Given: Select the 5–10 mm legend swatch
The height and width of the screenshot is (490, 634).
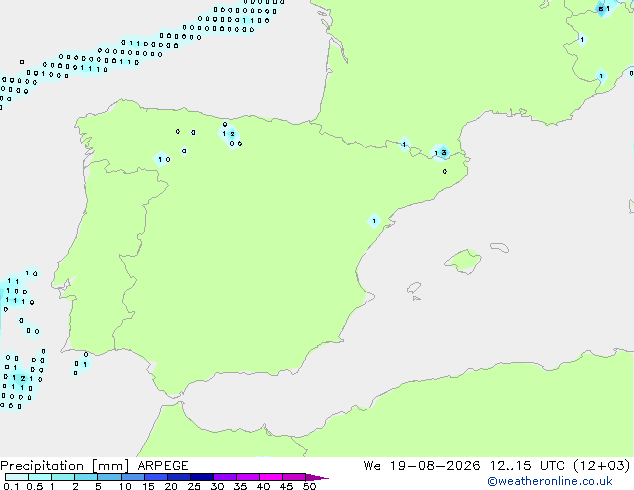Looking at the screenshot, I should pos(109,477).
